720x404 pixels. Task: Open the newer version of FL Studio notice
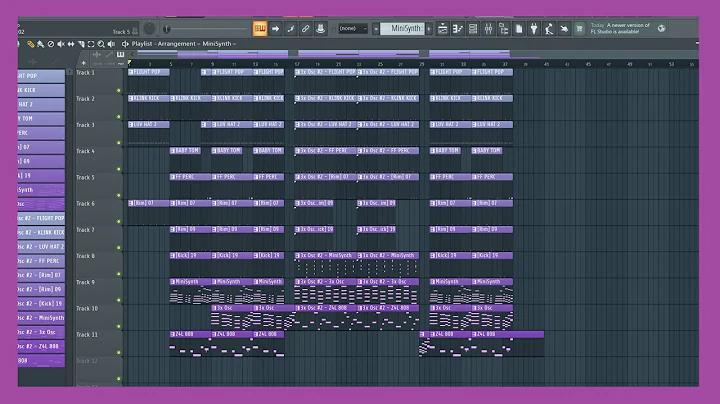(x=620, y=28)
